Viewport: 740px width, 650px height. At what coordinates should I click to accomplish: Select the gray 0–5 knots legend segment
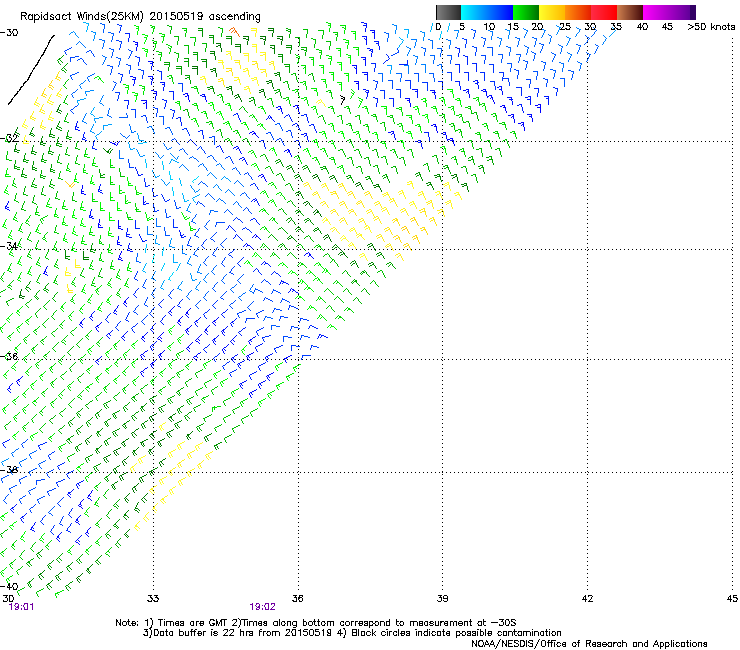pos(448,12)
